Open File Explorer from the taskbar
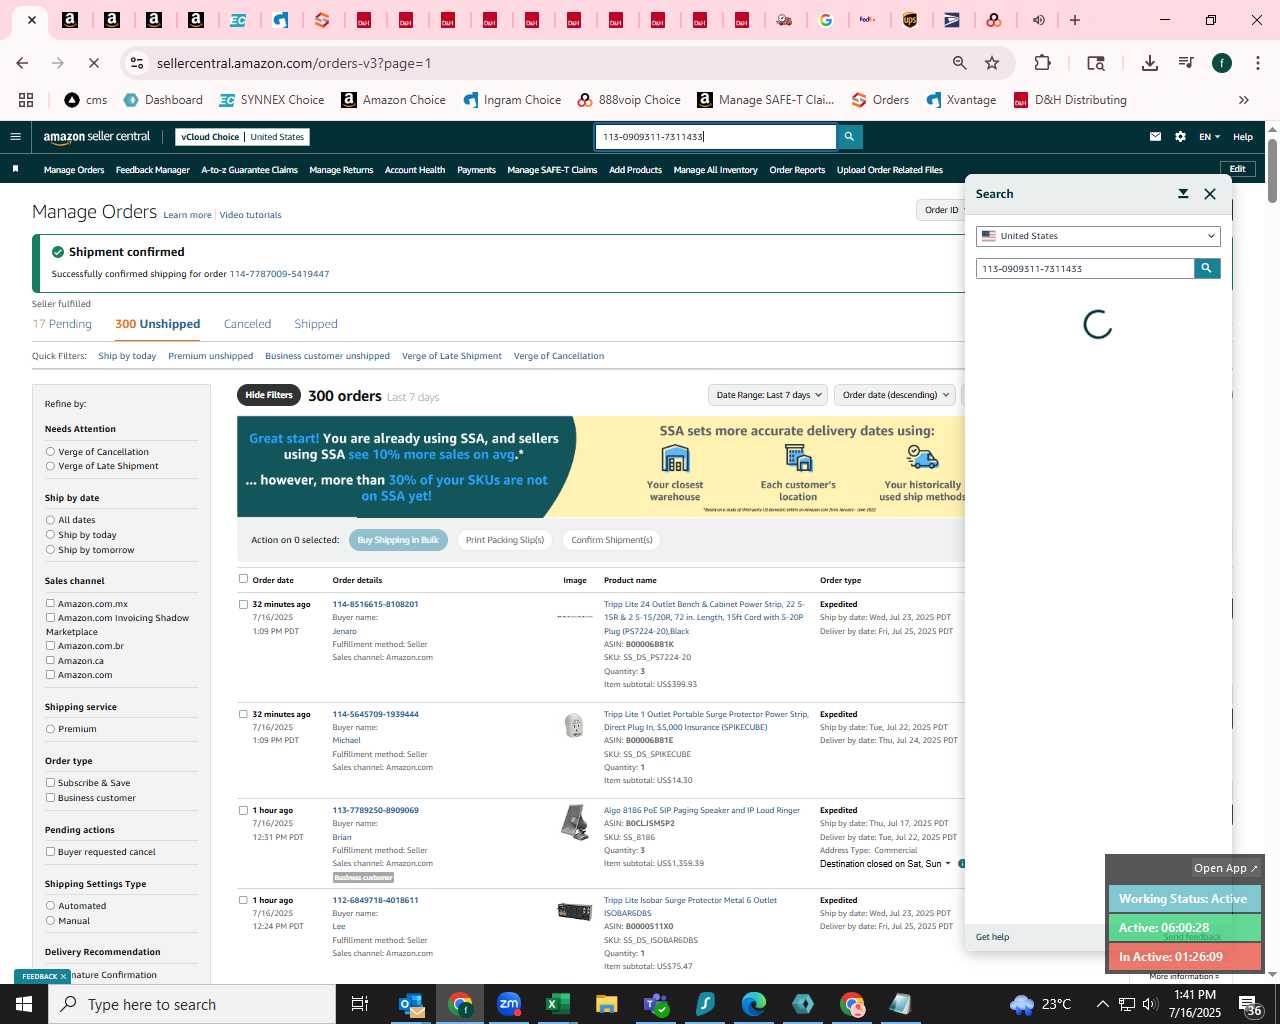 coord(606,1004)
